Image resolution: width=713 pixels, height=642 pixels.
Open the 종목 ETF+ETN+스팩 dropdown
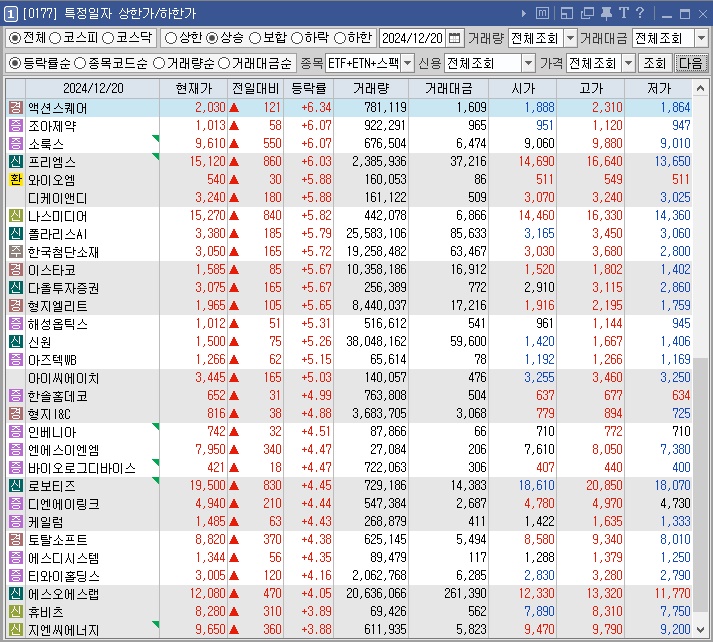click(407, 63)
